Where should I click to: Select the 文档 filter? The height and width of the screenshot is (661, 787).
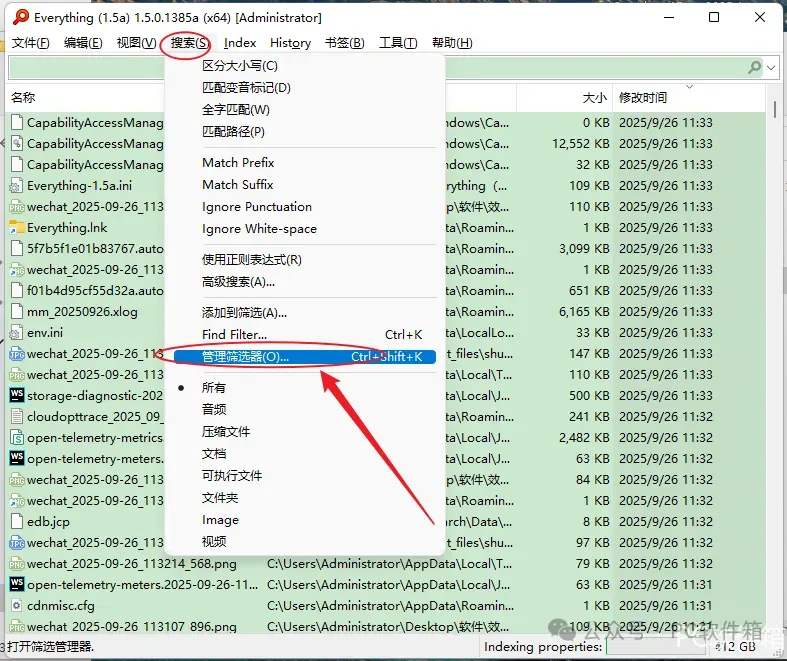pos(305,454)
